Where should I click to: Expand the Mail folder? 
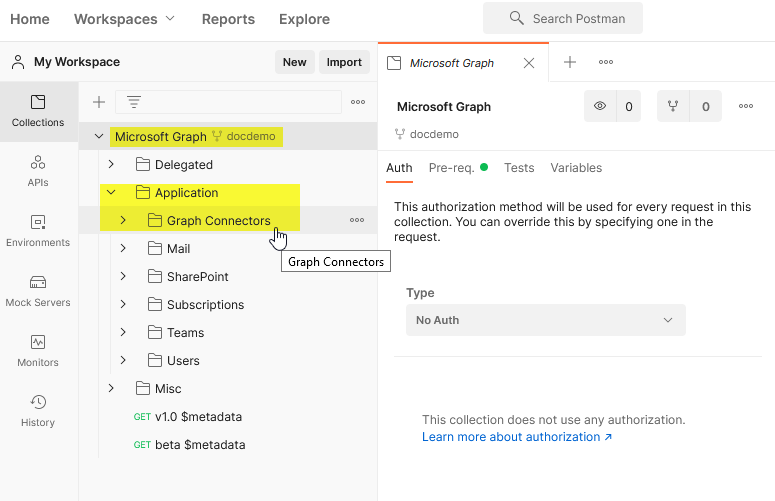coord(123,249)
